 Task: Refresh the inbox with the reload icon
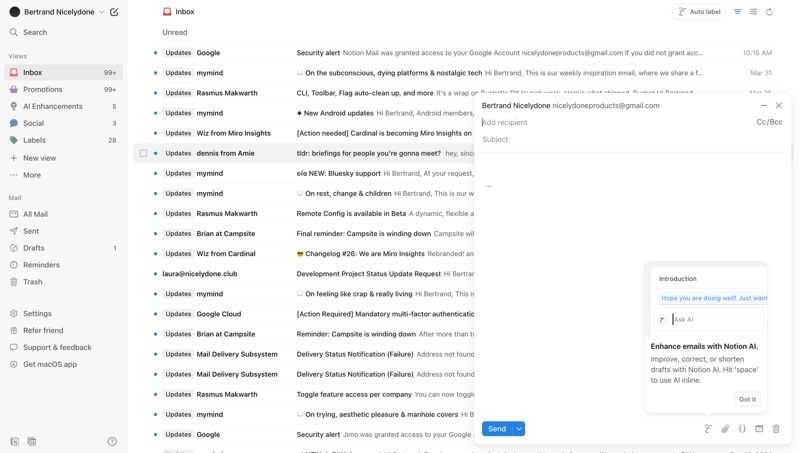769,12
